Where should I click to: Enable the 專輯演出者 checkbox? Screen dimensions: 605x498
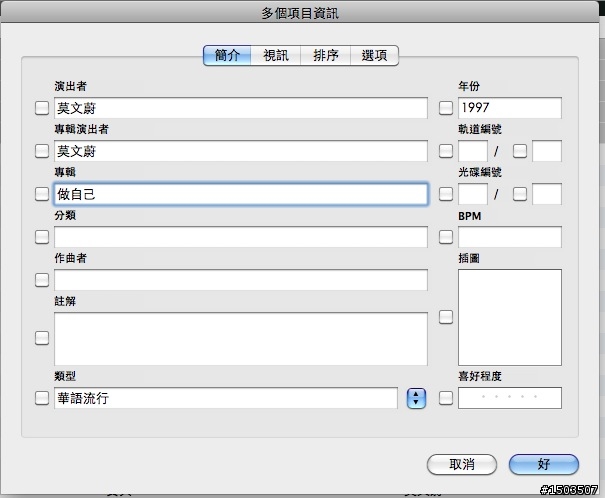tap(42, 151)
